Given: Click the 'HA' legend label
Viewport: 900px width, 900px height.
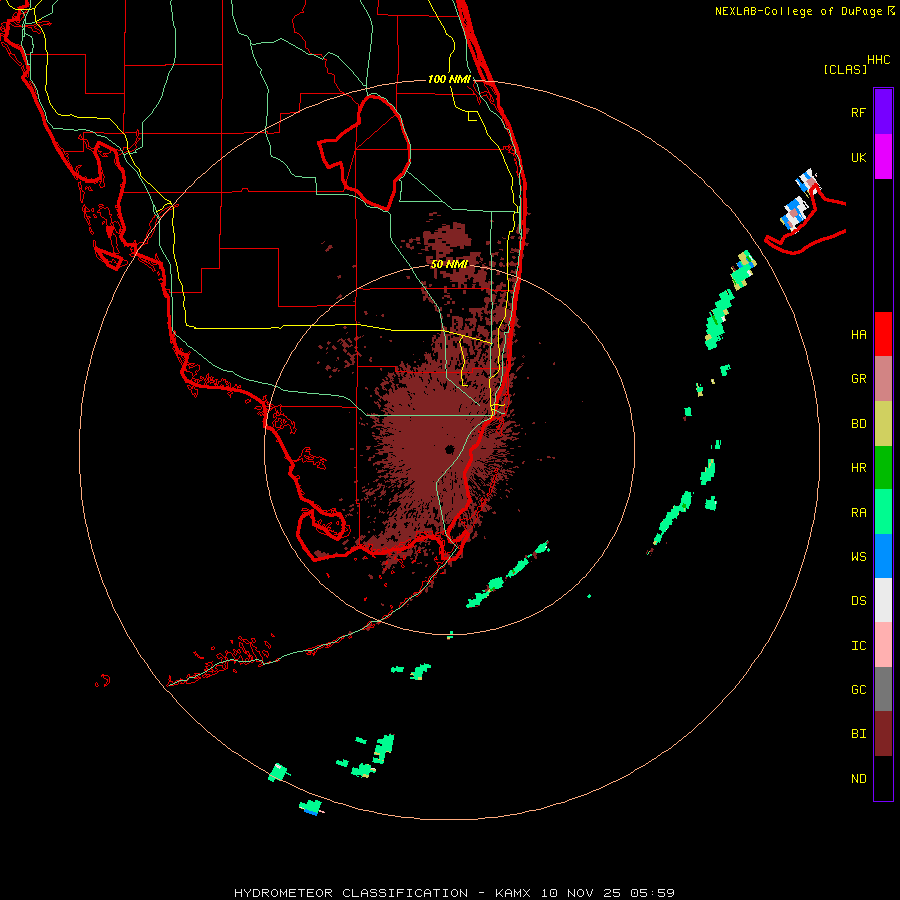Looking at the screenshot, I should (x=858, y=335).
